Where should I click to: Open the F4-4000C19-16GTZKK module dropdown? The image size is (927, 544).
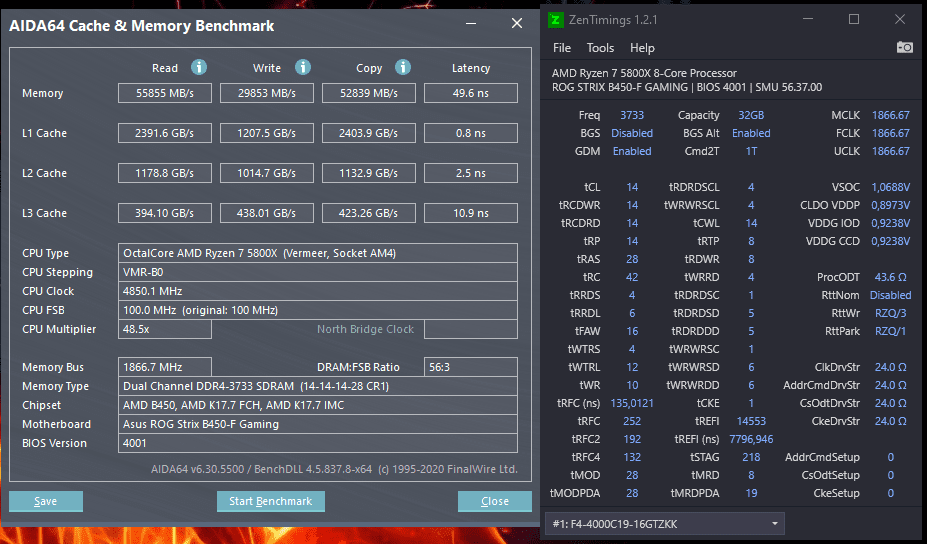click(665, 524)
